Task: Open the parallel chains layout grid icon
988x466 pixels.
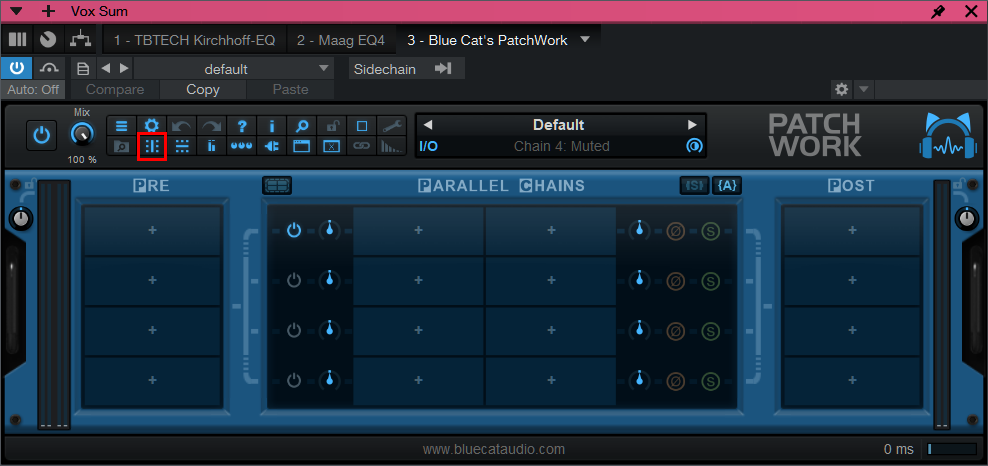Action: (277, 185)
